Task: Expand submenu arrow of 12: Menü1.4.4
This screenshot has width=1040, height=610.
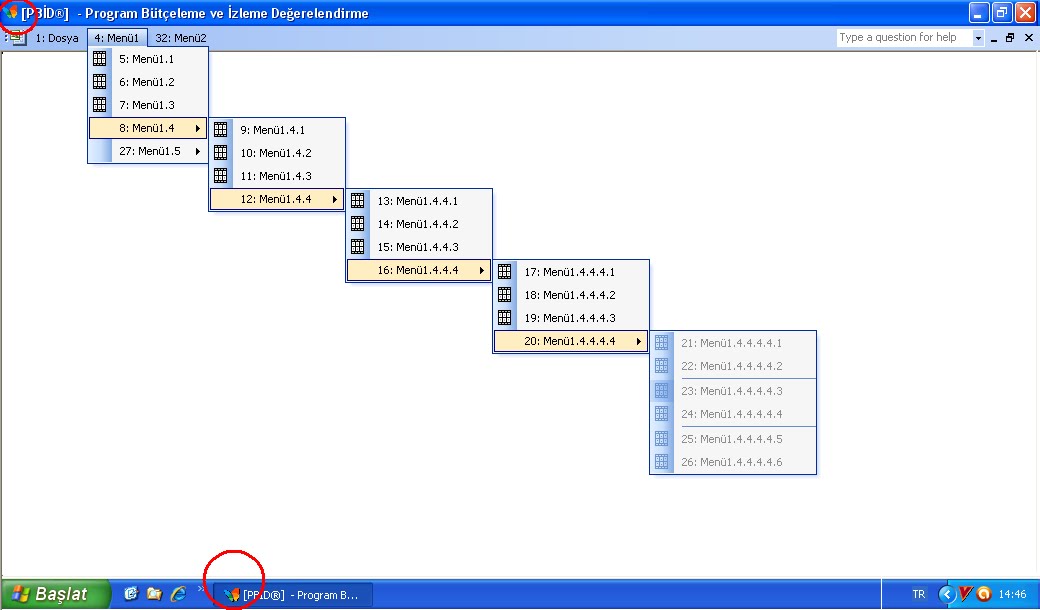Action: (335, 199)
